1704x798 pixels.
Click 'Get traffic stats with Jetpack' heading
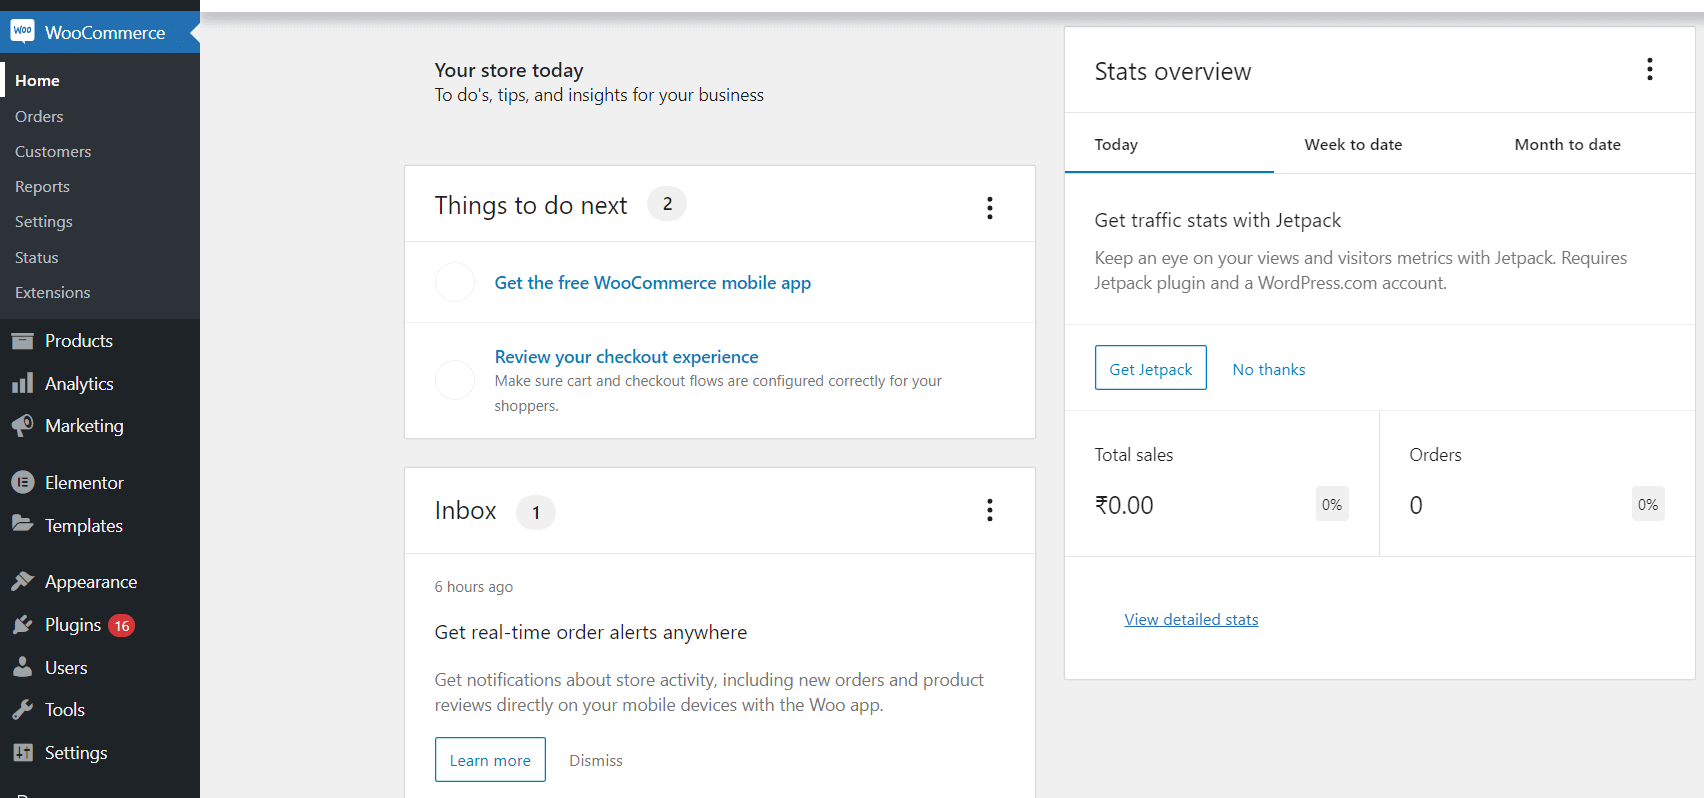tap(1218, 220)
